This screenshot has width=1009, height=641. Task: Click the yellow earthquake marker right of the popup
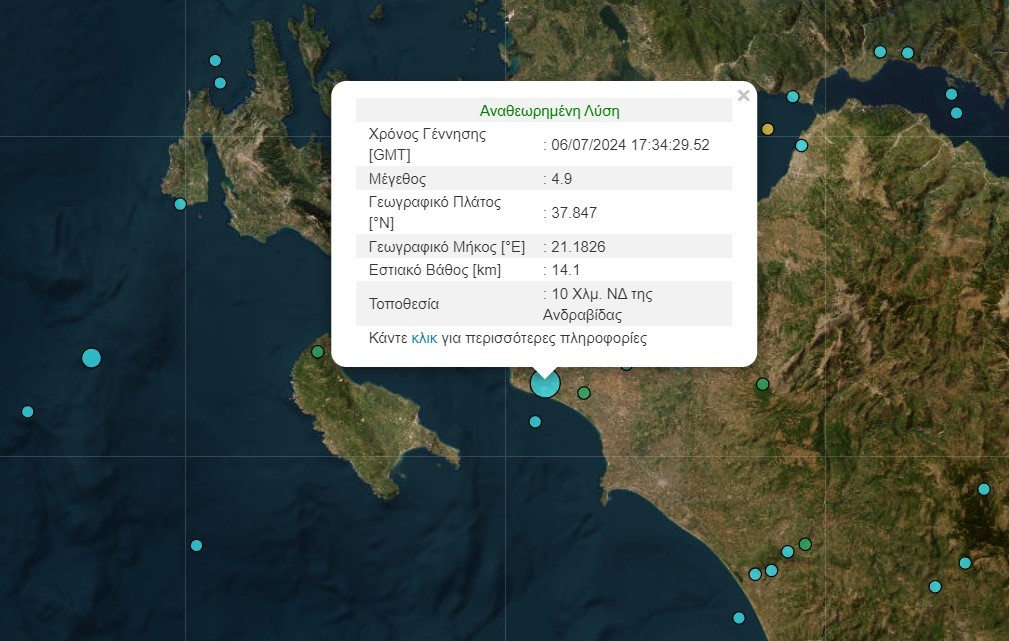coord(768,129)
